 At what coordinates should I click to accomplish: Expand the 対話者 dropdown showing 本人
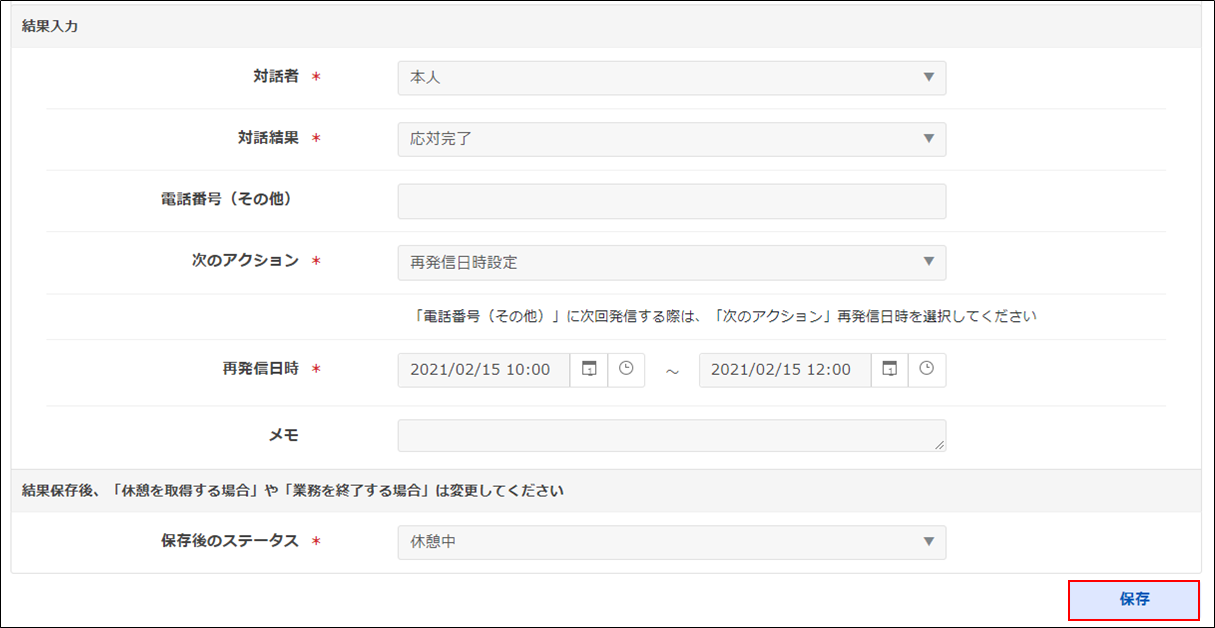(671, 78)
